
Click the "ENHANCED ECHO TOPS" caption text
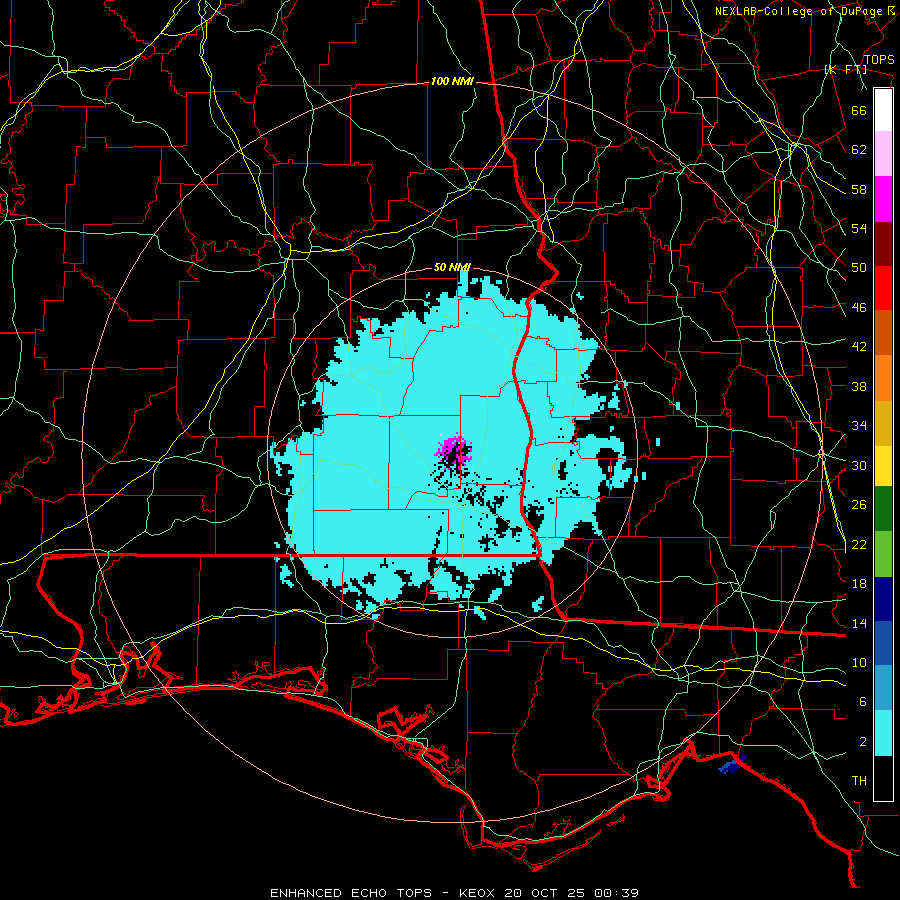click(351, 893)
